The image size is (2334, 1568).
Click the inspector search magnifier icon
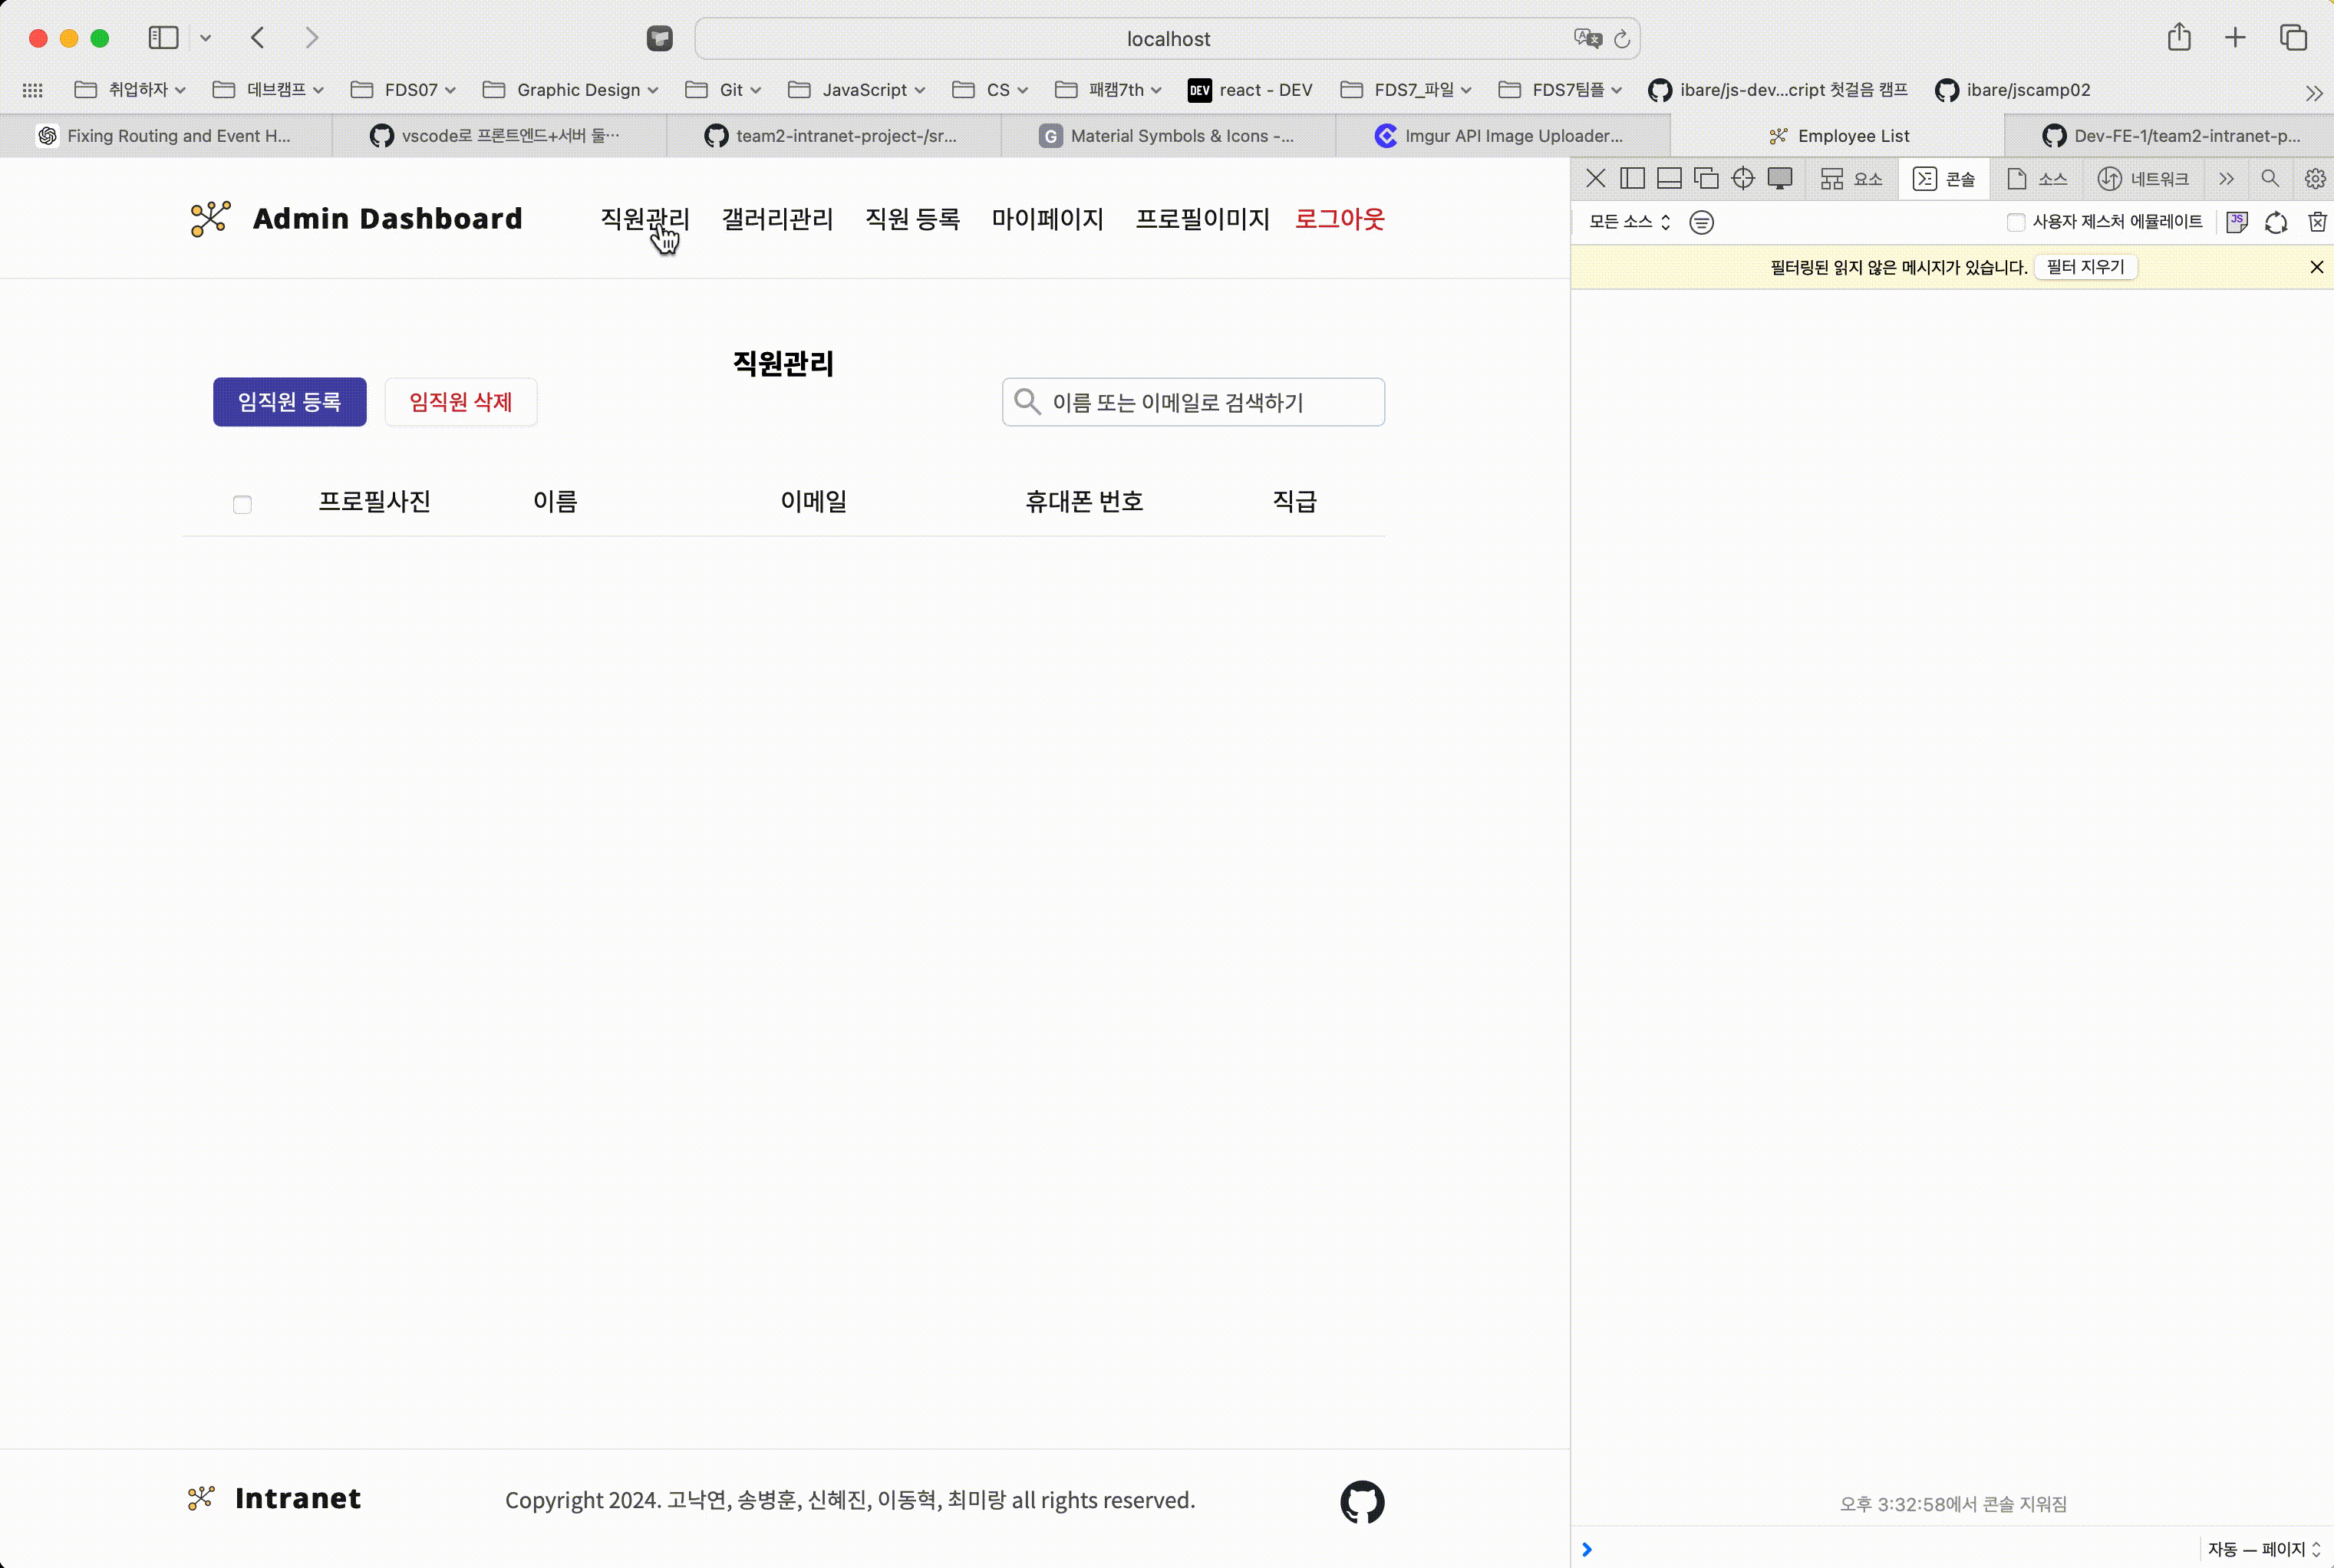[x=2270, y=179]
